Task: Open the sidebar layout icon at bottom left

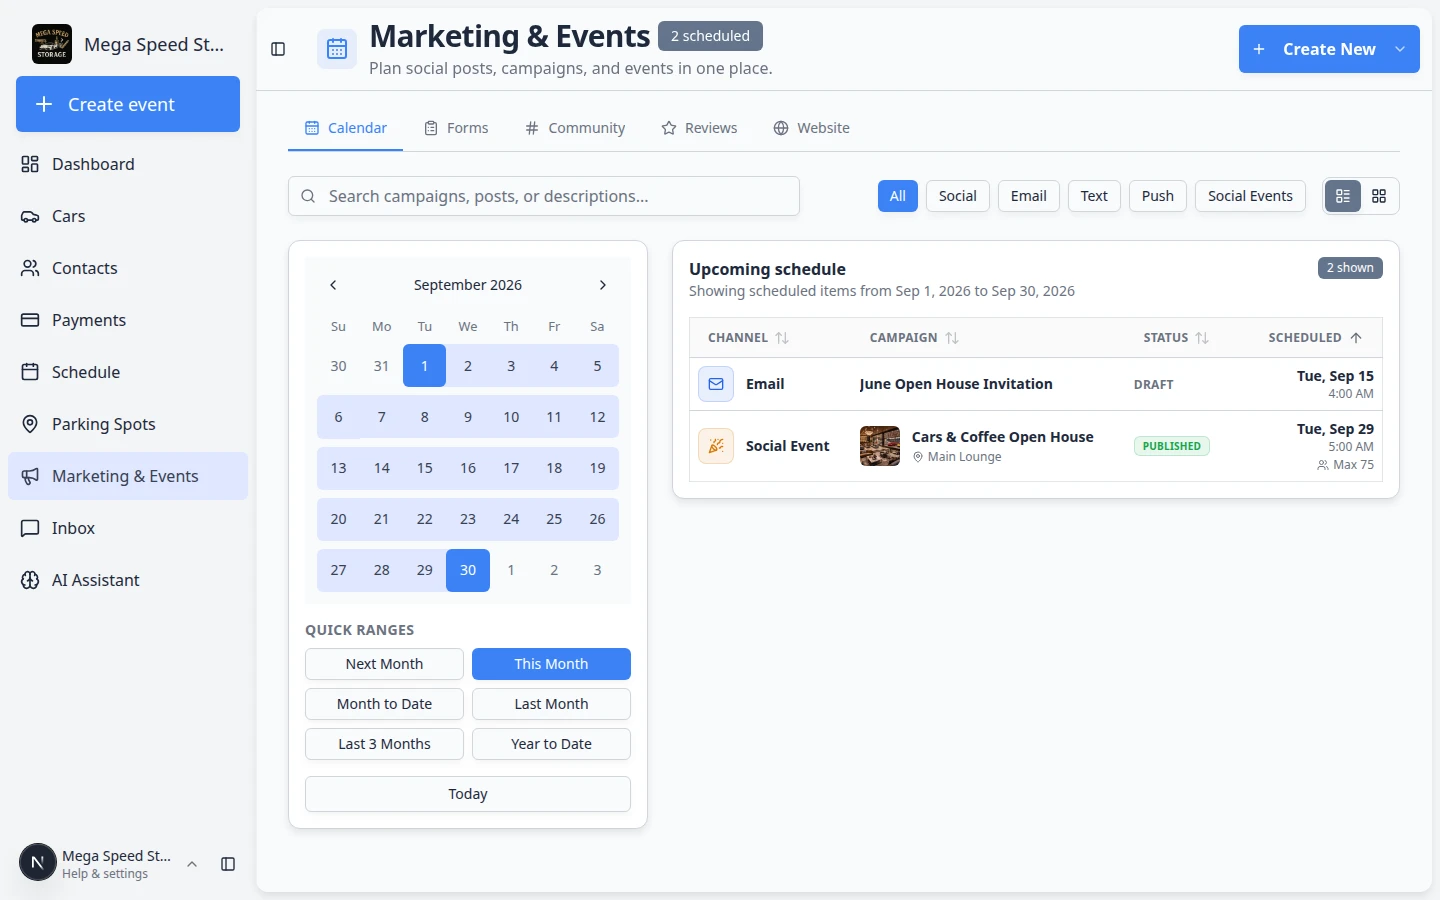Action: [228, 864]
